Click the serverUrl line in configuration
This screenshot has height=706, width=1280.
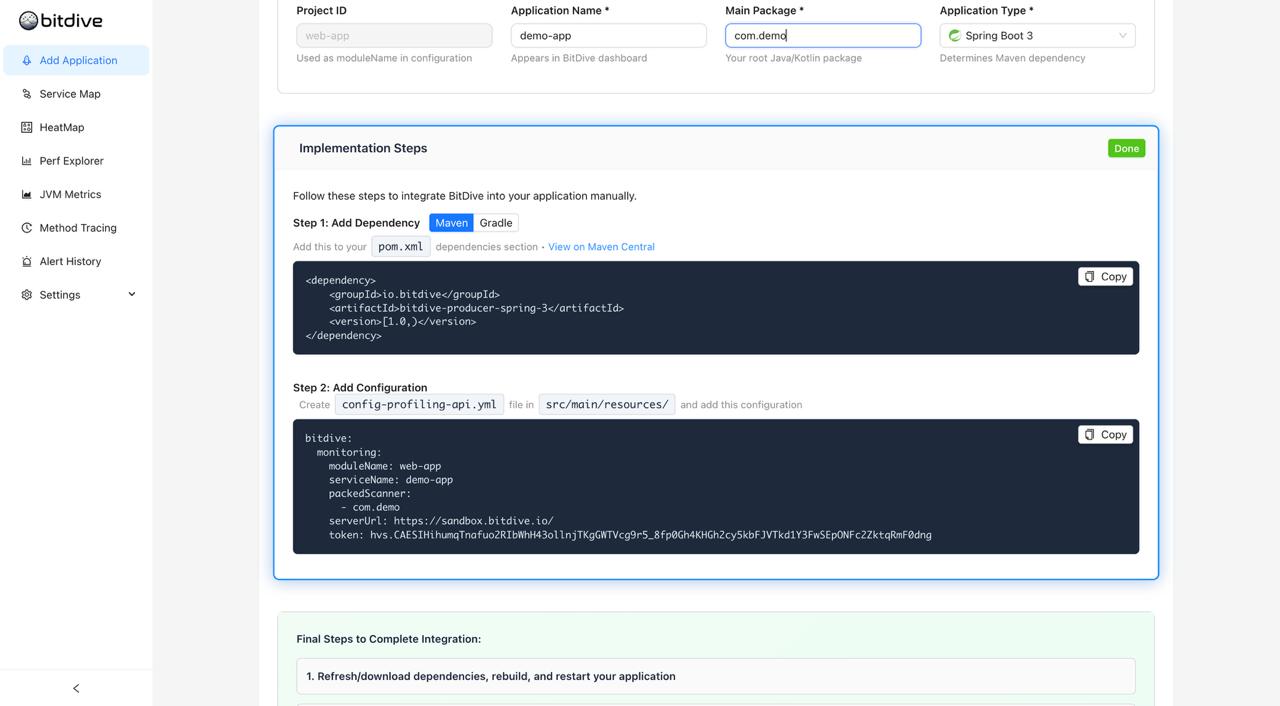441,521
